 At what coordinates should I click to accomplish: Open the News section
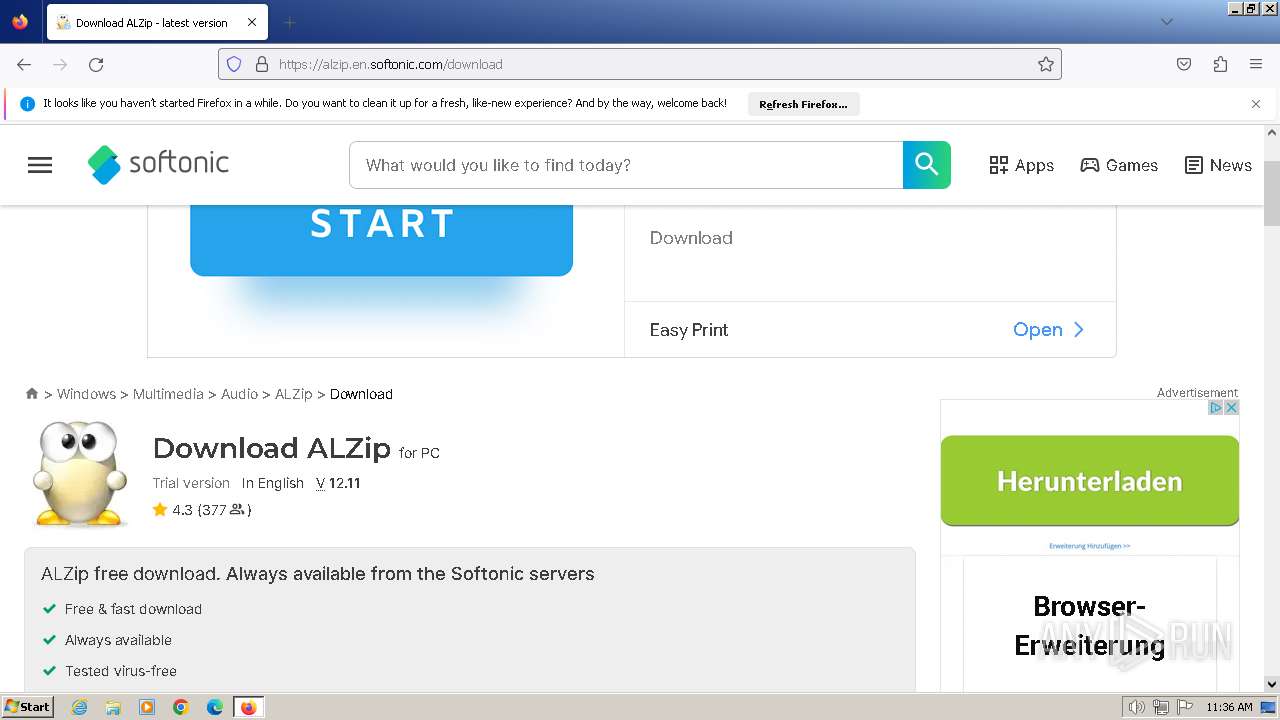coord(1218,165)
